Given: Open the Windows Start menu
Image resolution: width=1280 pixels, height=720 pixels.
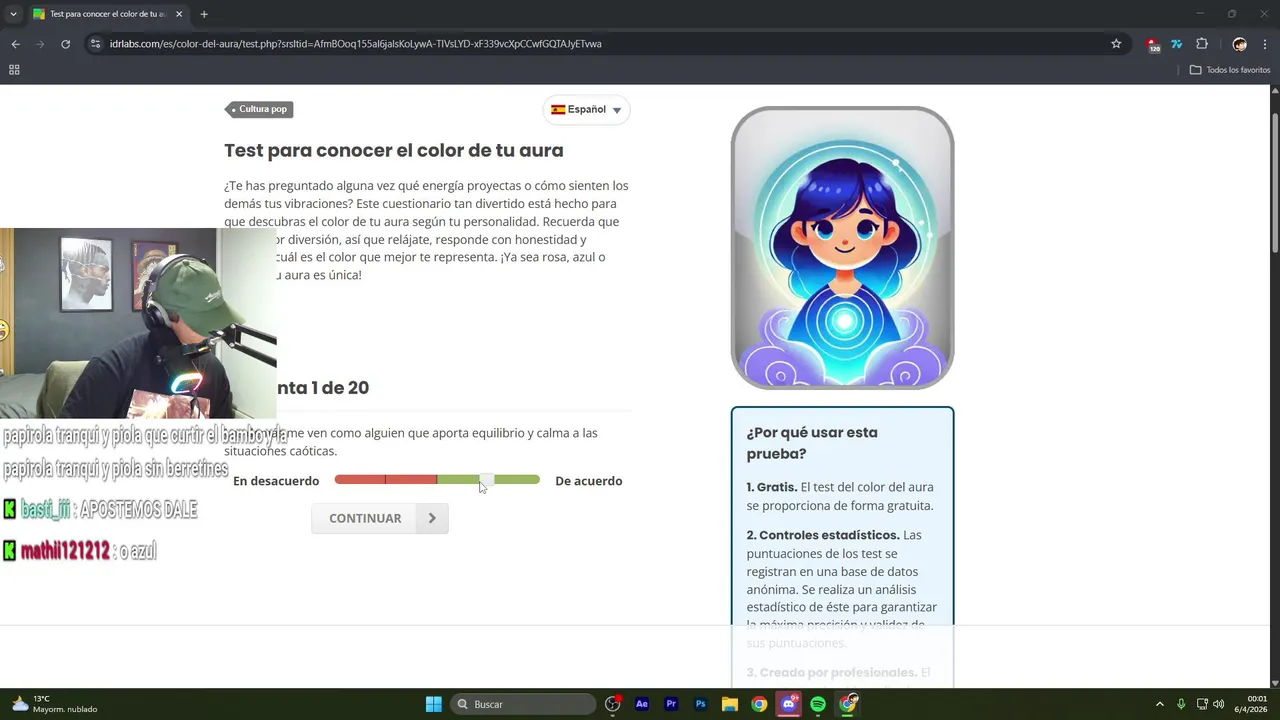Looking at the screenshot, I should point(434,704).
